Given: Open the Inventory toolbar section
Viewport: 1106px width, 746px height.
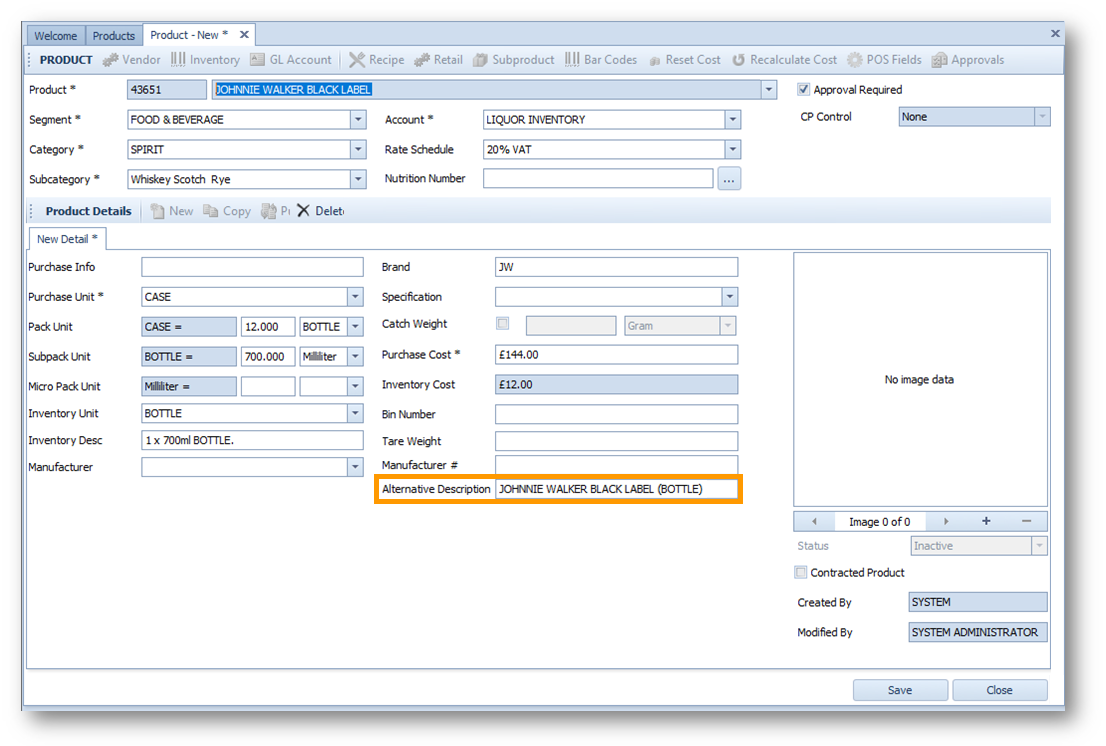Looking at the screenshot, I should [x=205, y=60].
